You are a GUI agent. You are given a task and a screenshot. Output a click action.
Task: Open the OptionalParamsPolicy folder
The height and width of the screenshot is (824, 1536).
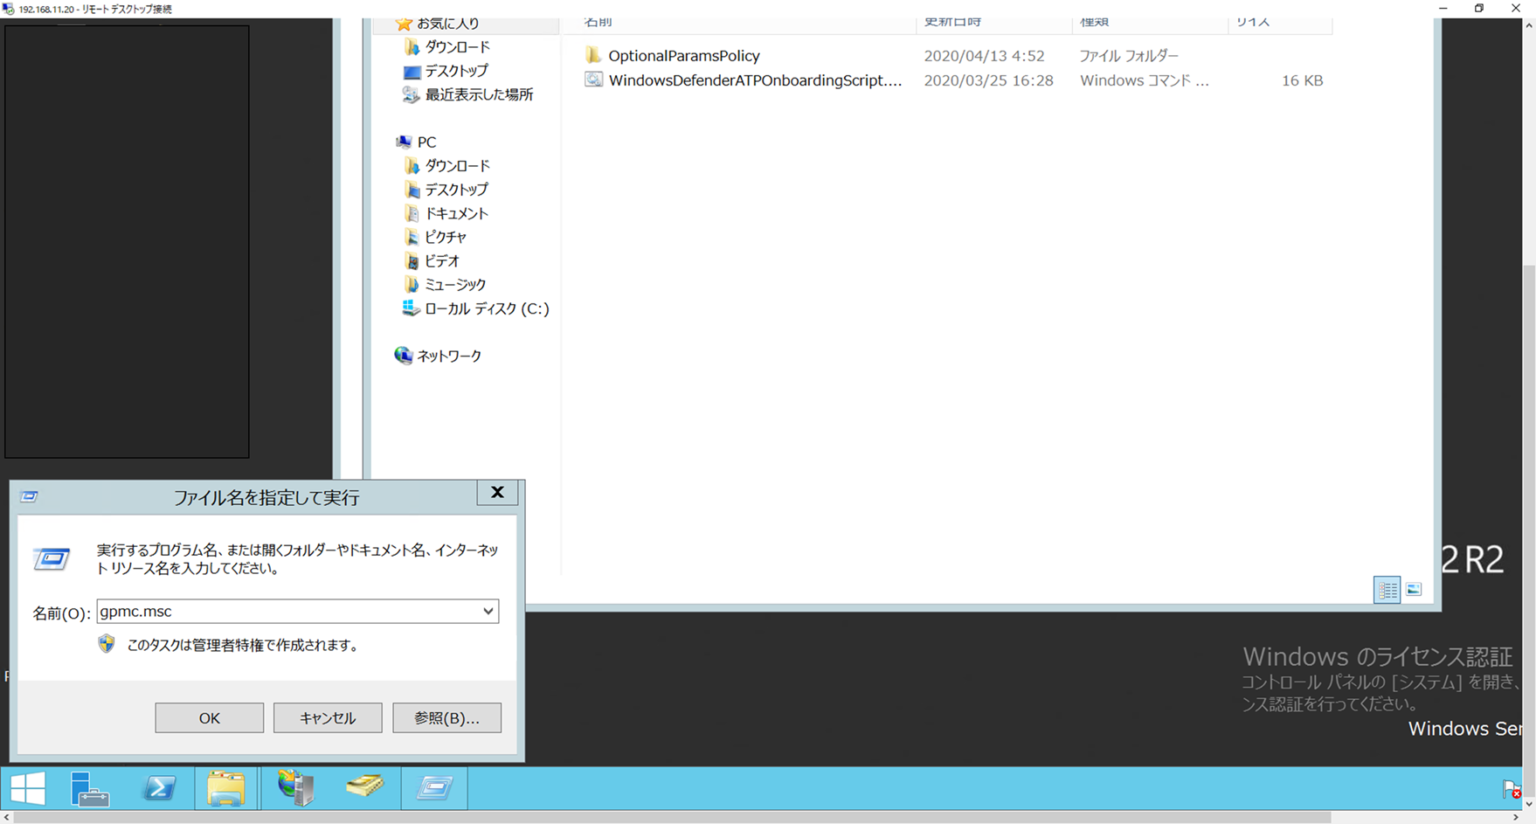[x=683, y=55]
